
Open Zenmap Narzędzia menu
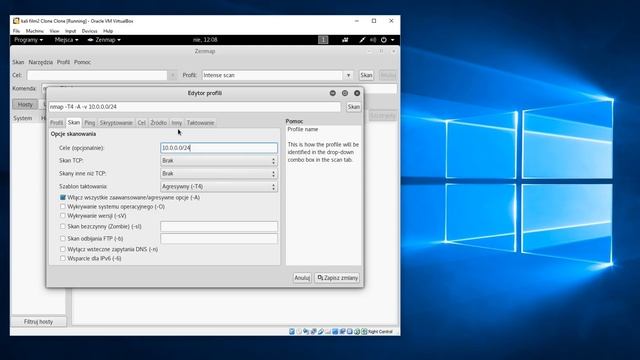click(x=40, y=62)
